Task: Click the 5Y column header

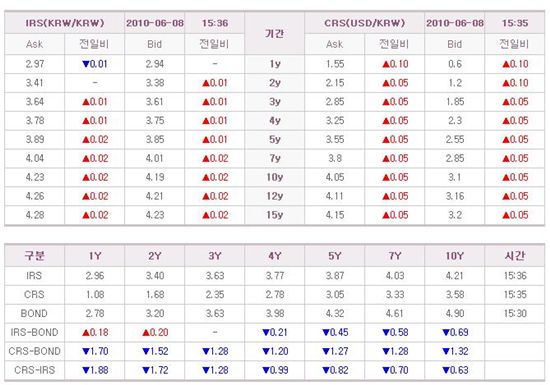Action: click(x=335, y=256)
